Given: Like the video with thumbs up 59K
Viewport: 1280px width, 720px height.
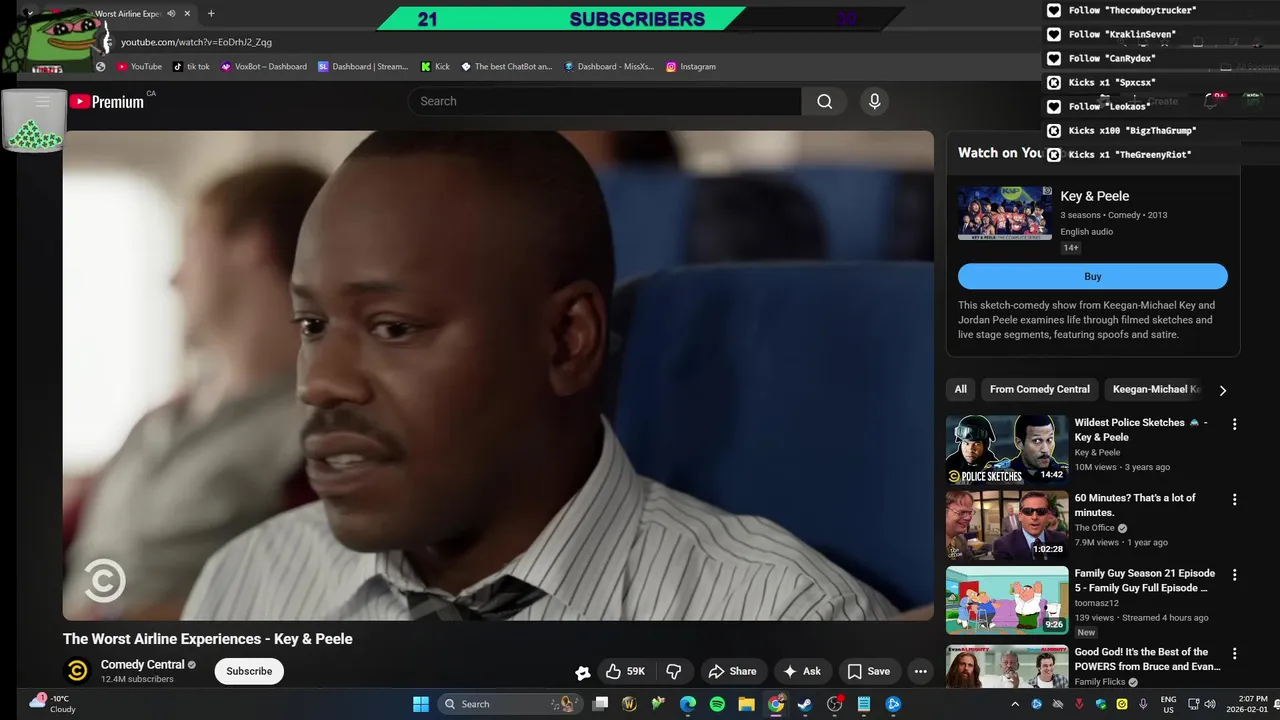Looking at the screenshot, I should tap(625, 671).
